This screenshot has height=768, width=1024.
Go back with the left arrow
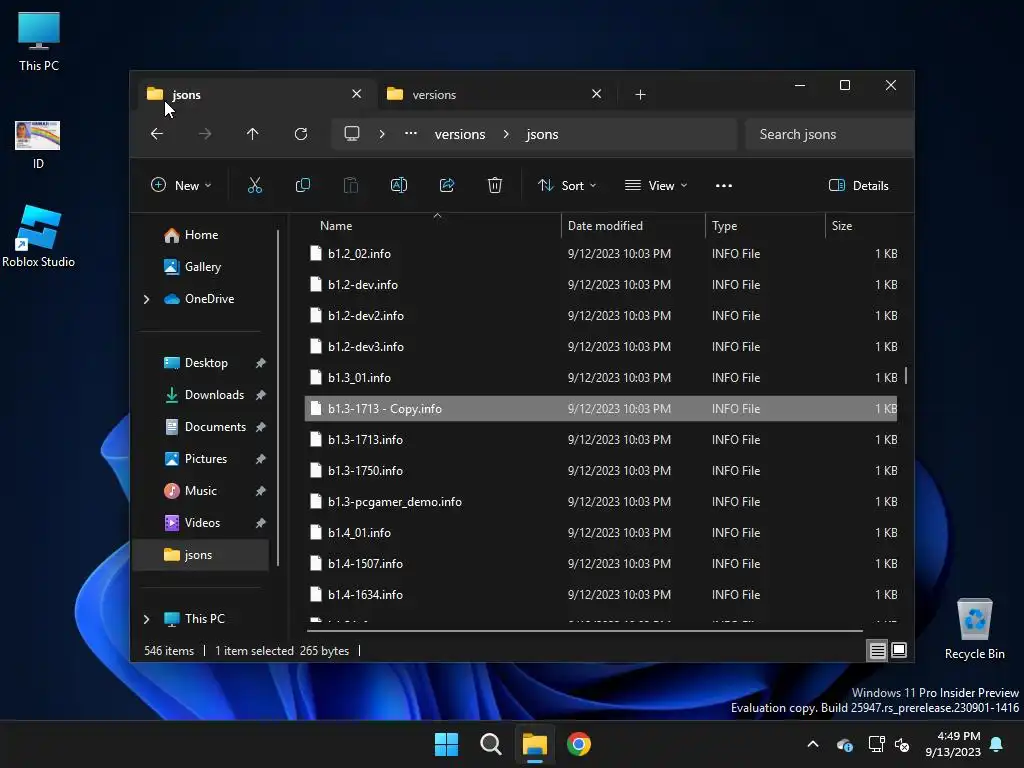click(x=157, y=134)
